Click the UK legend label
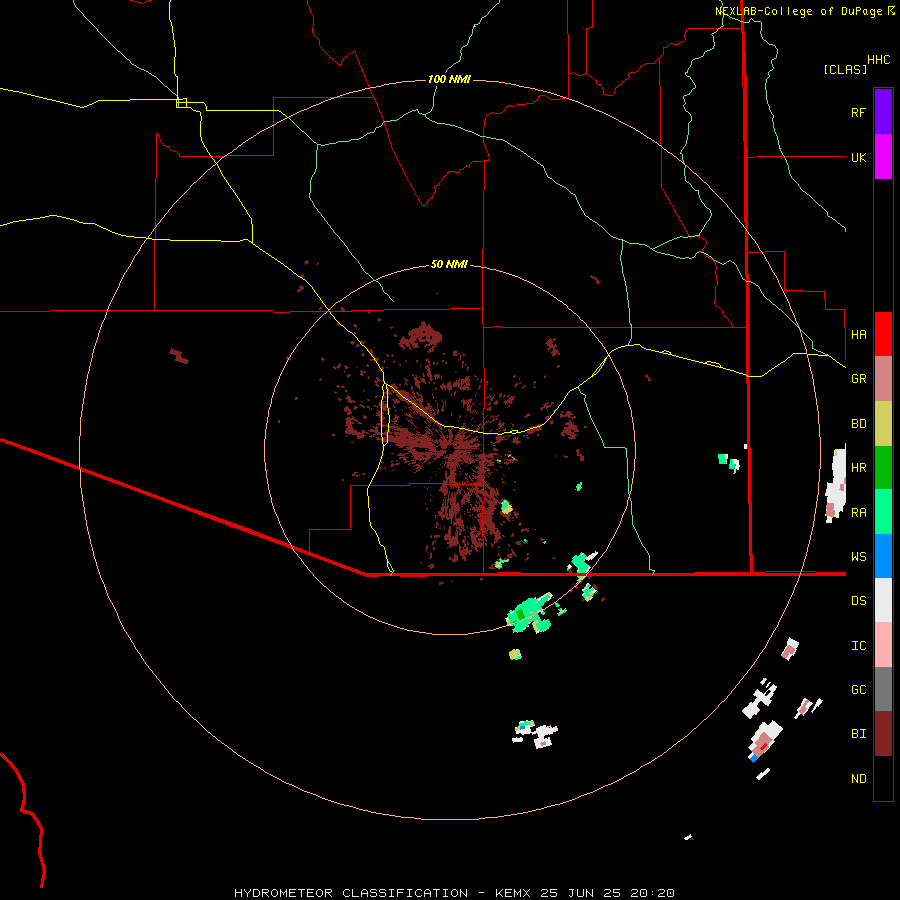This screenshot has width=900, height=900. coord(859,157)
